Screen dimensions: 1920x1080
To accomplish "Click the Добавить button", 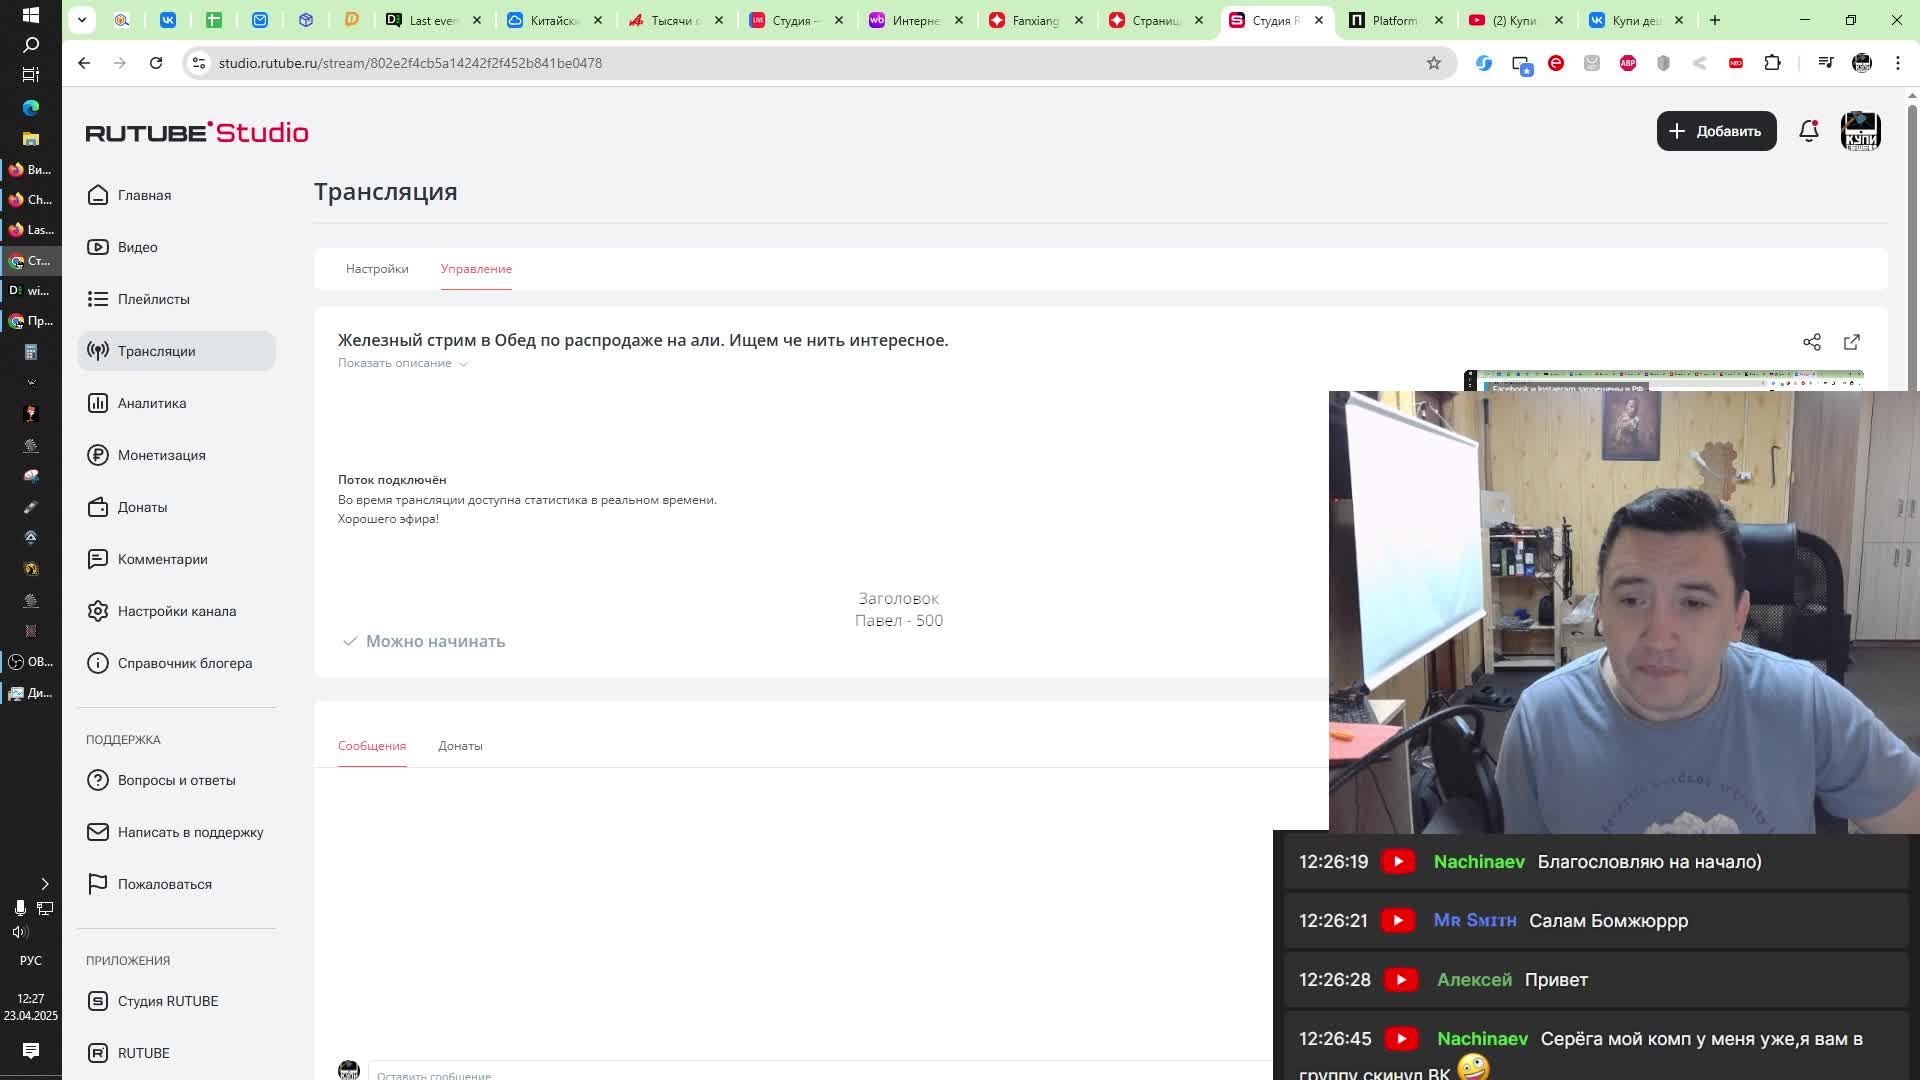I will tap(1716, 131).
